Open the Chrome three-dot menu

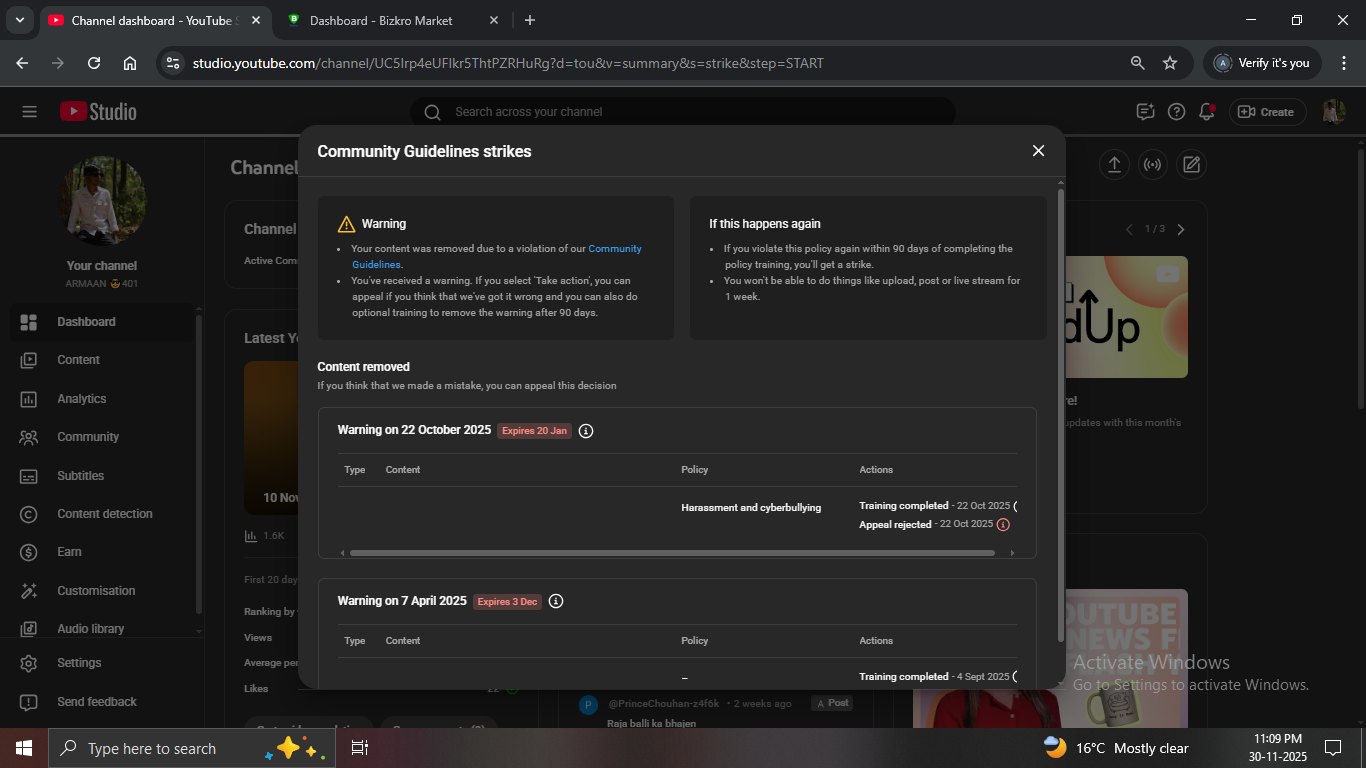pos(1343,63)
